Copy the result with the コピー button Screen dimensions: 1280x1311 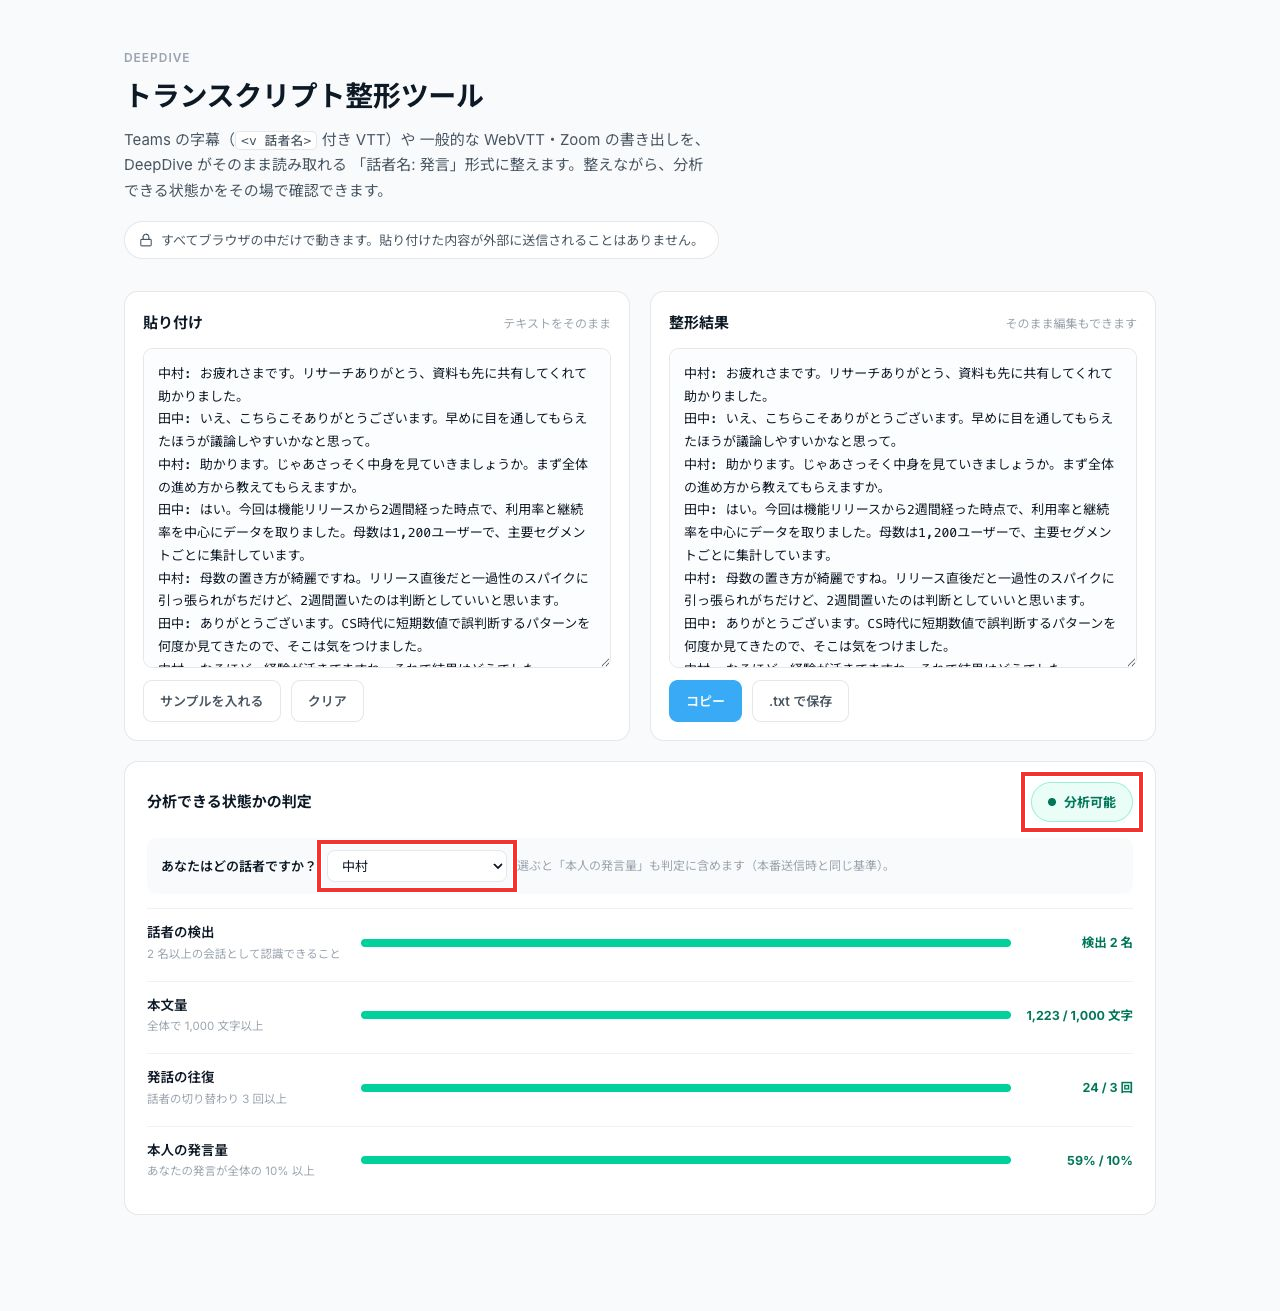coord(705,701)
